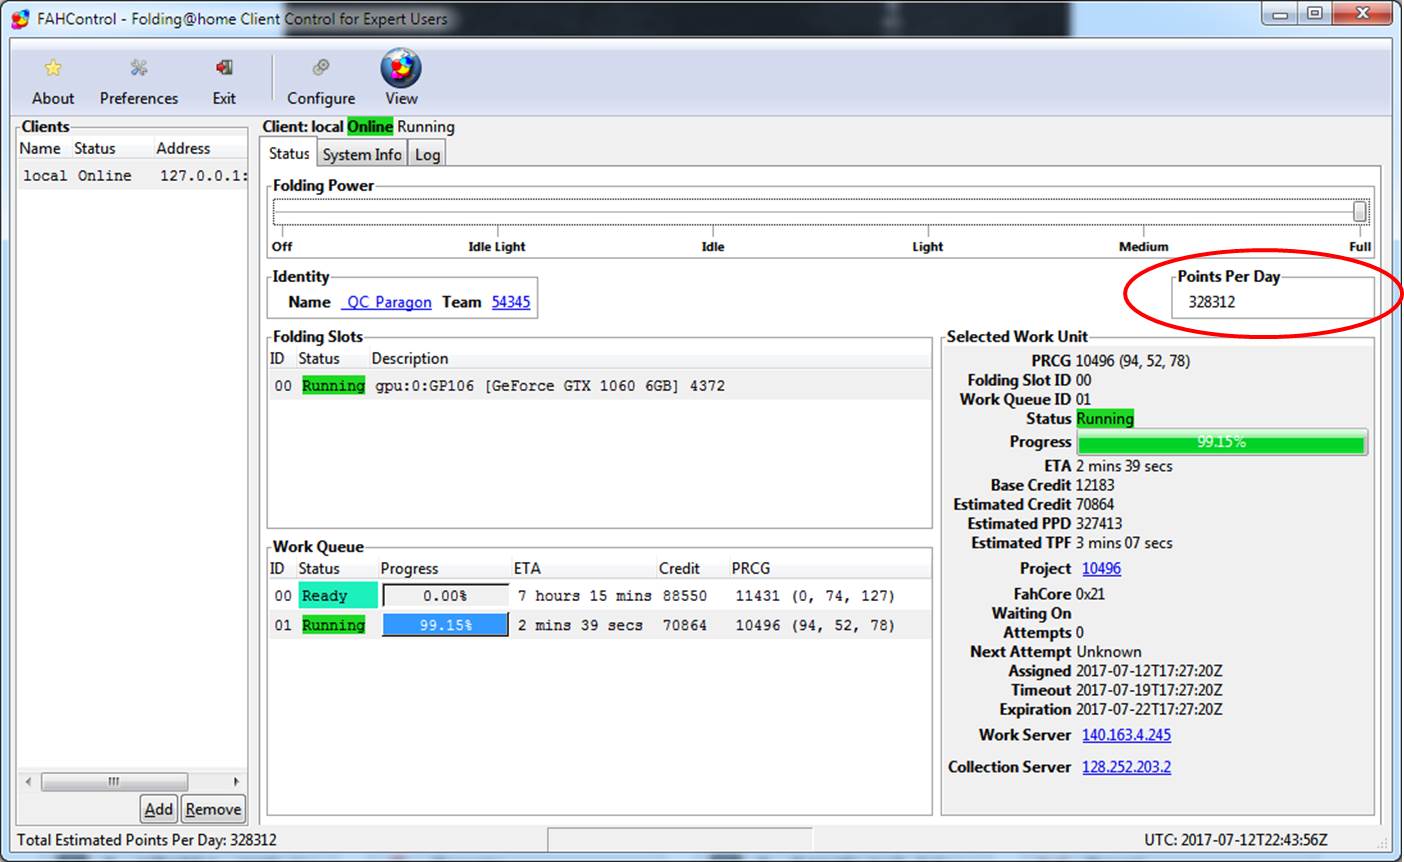
Task: Open Collection Server 128.252.203.2 link
Action: [1126, 767]
